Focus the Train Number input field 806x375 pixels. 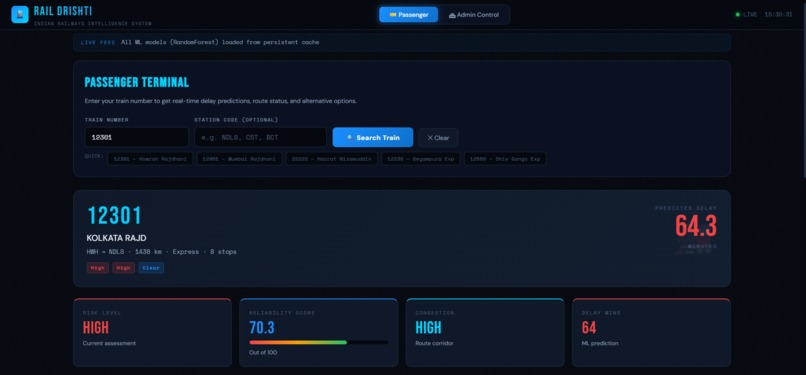[x=136, y=137]
